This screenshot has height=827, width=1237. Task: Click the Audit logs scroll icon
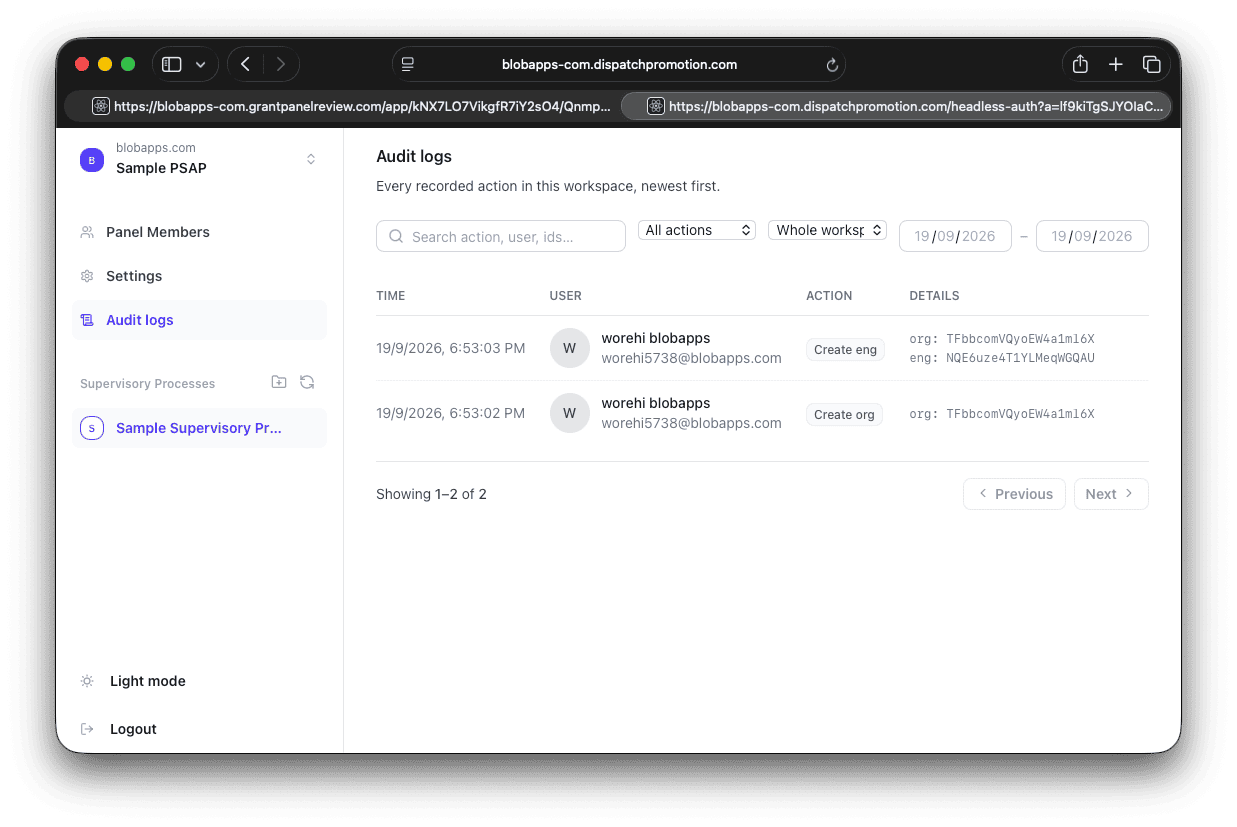(x=87, y=320)
